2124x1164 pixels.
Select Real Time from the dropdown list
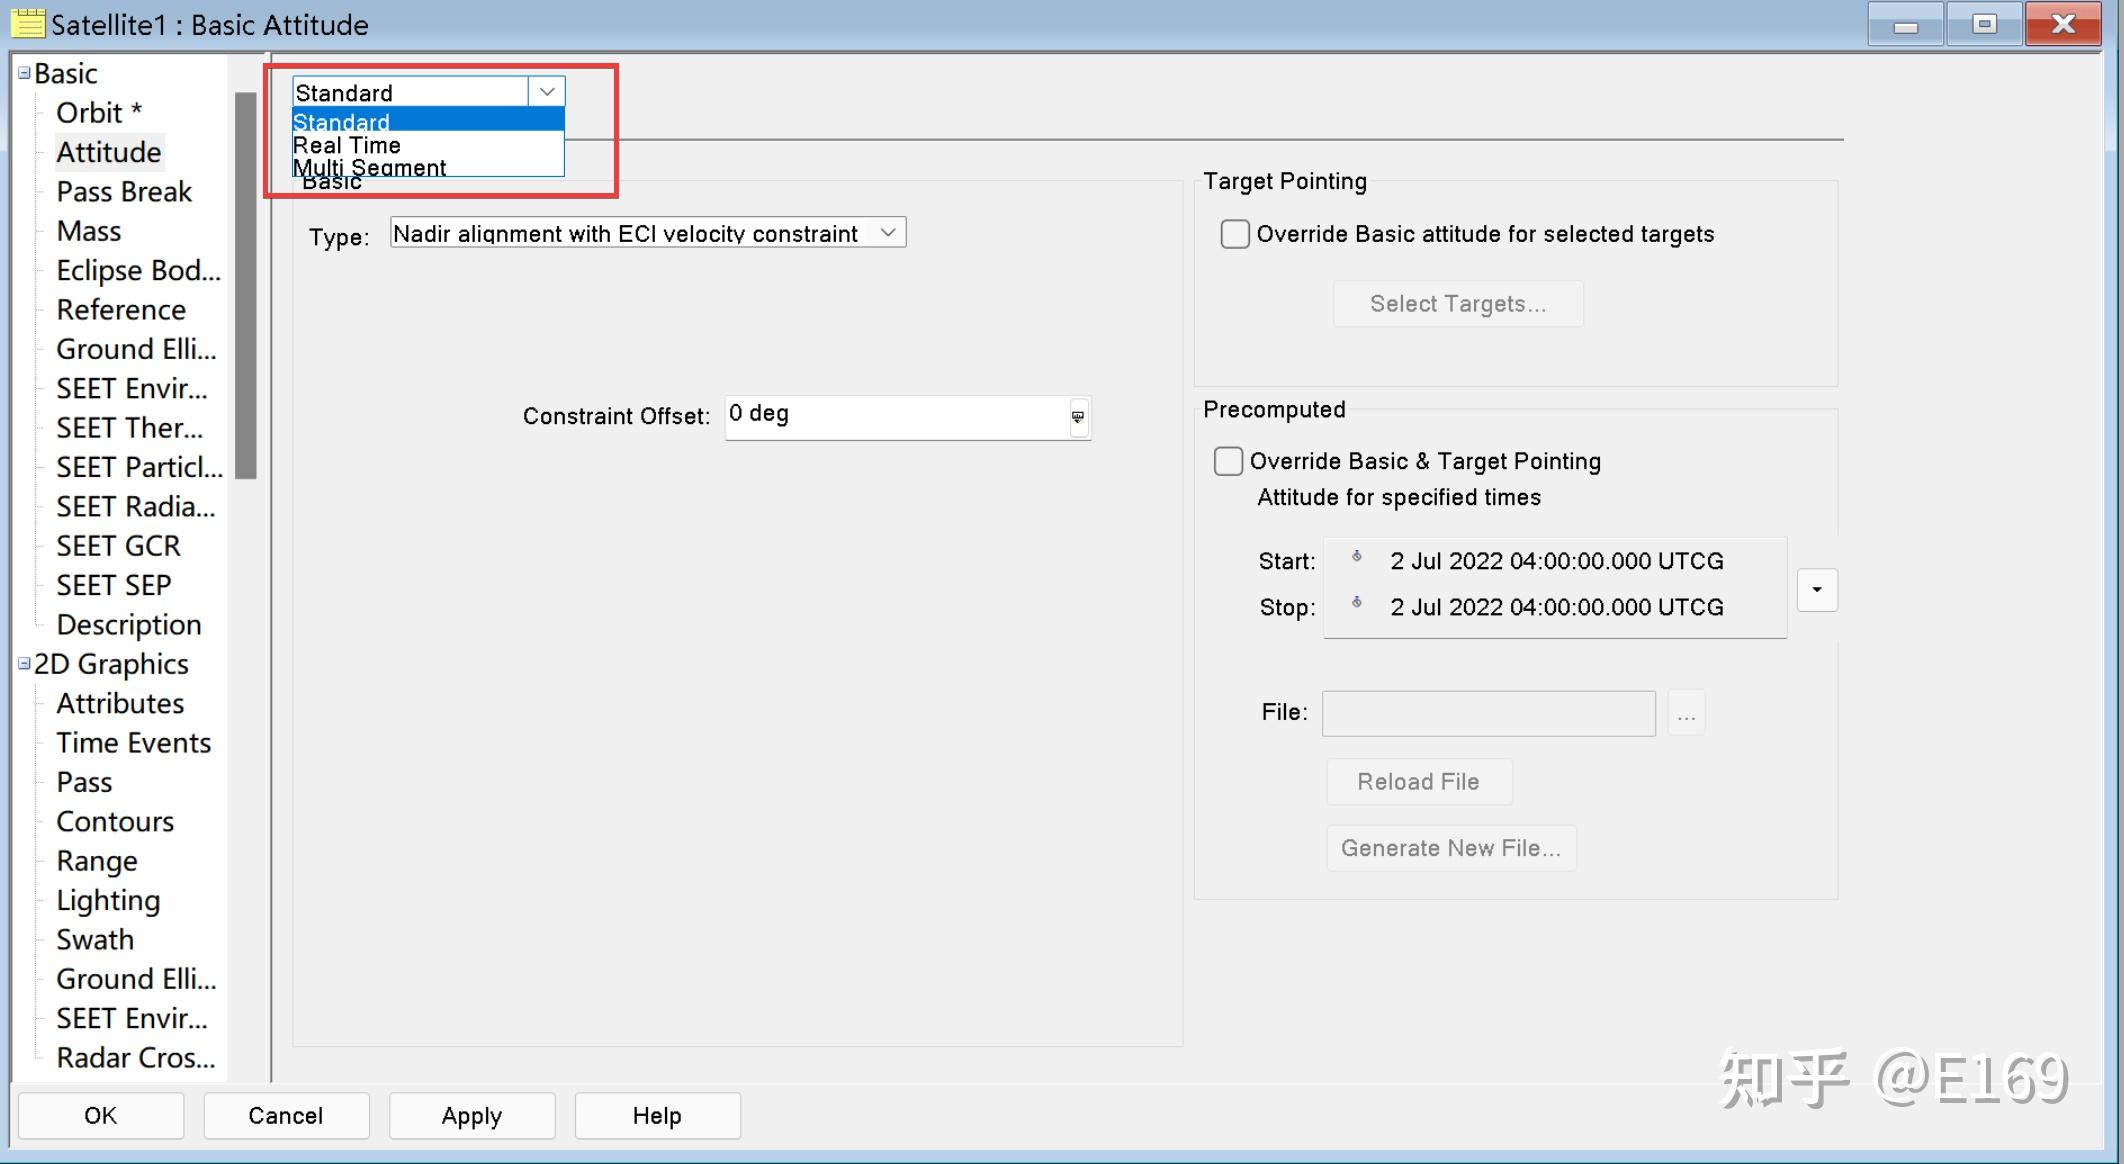click(x=347, y=145)
